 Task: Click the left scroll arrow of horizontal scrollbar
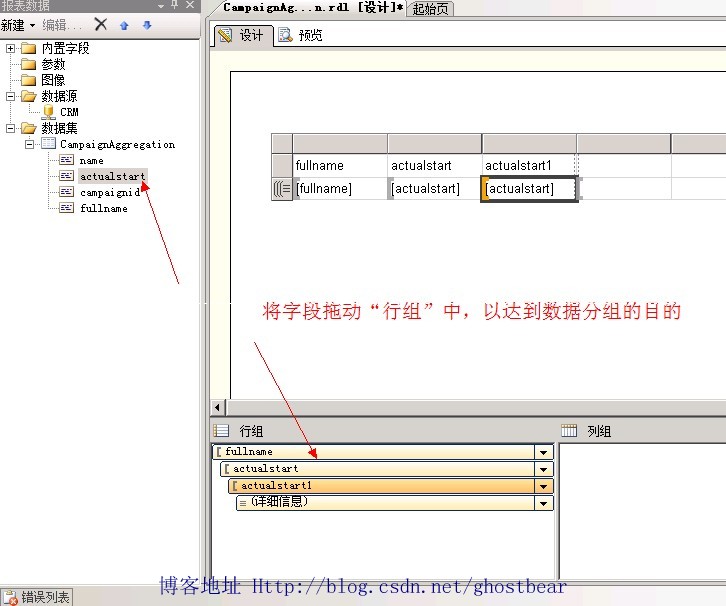coord(218,408)
